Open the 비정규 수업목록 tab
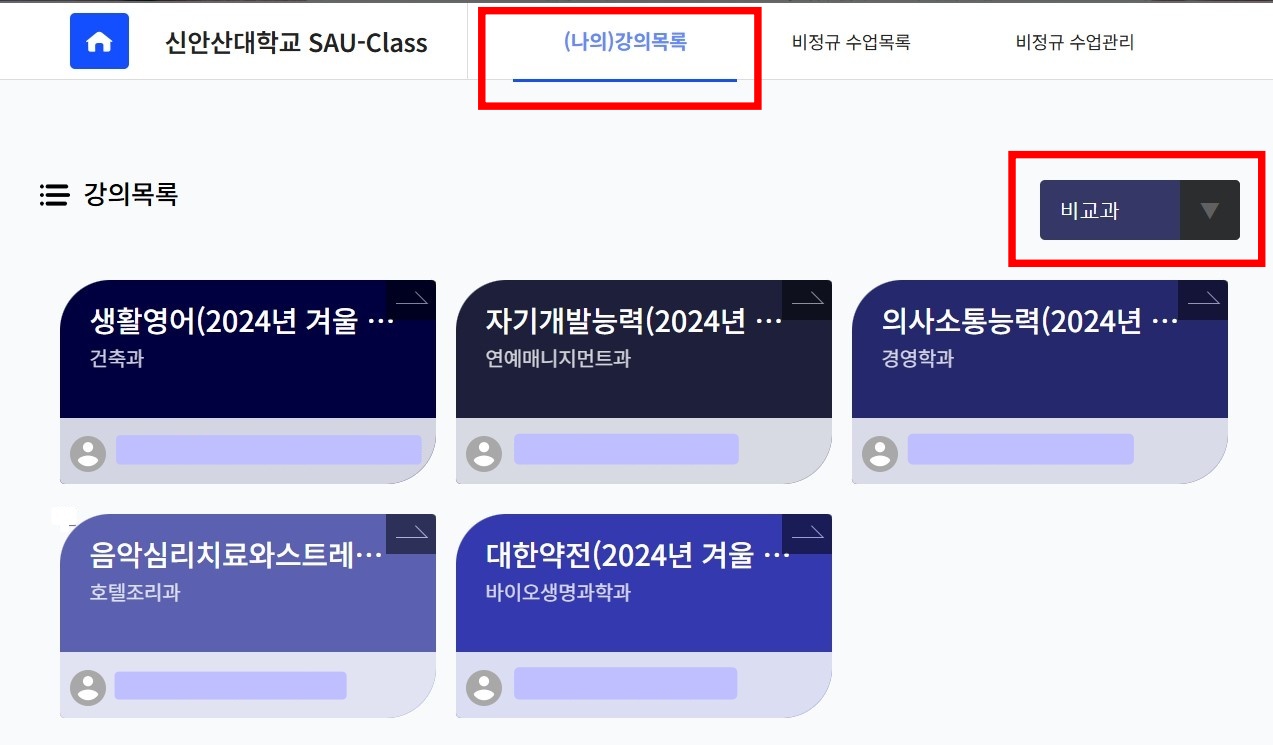Screen dimensions: 1273x745 (x=851, y=42)
